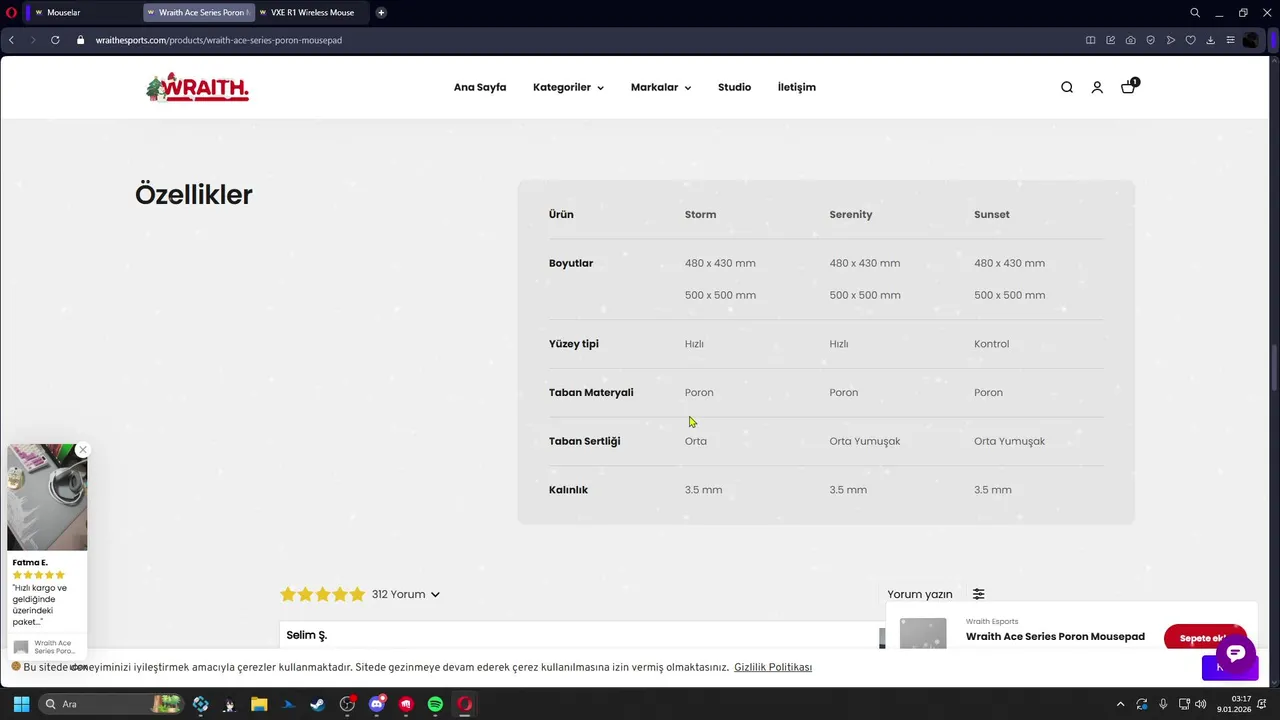Open Windows Start menu

21,704
